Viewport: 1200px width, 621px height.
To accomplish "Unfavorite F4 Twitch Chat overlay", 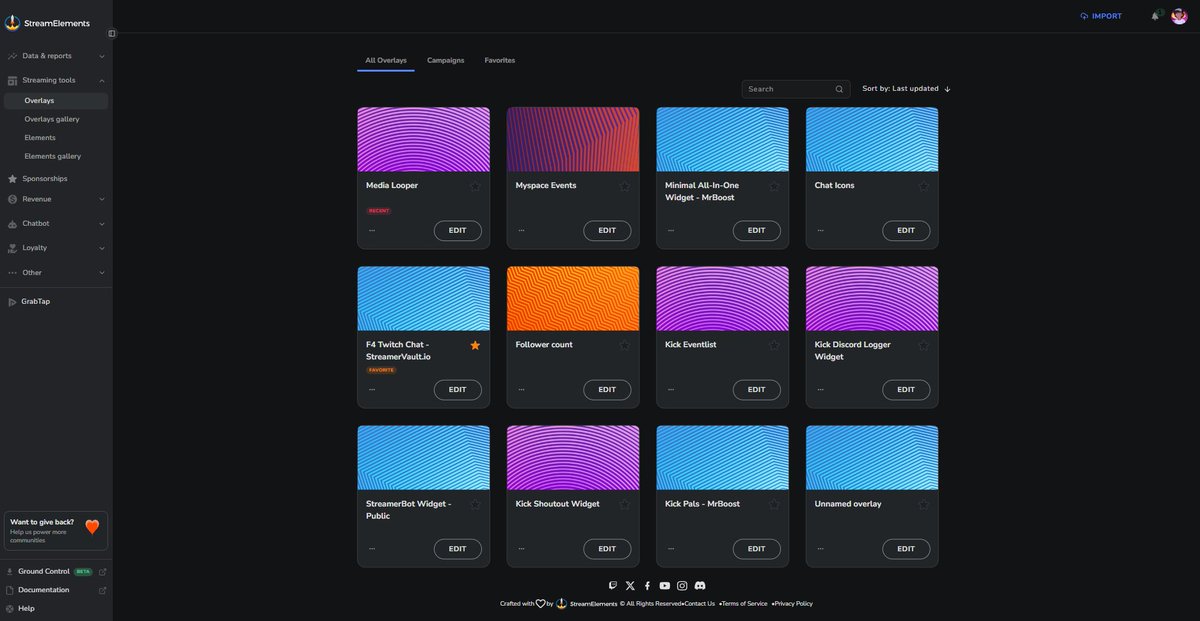I will [x=475, y=345].
